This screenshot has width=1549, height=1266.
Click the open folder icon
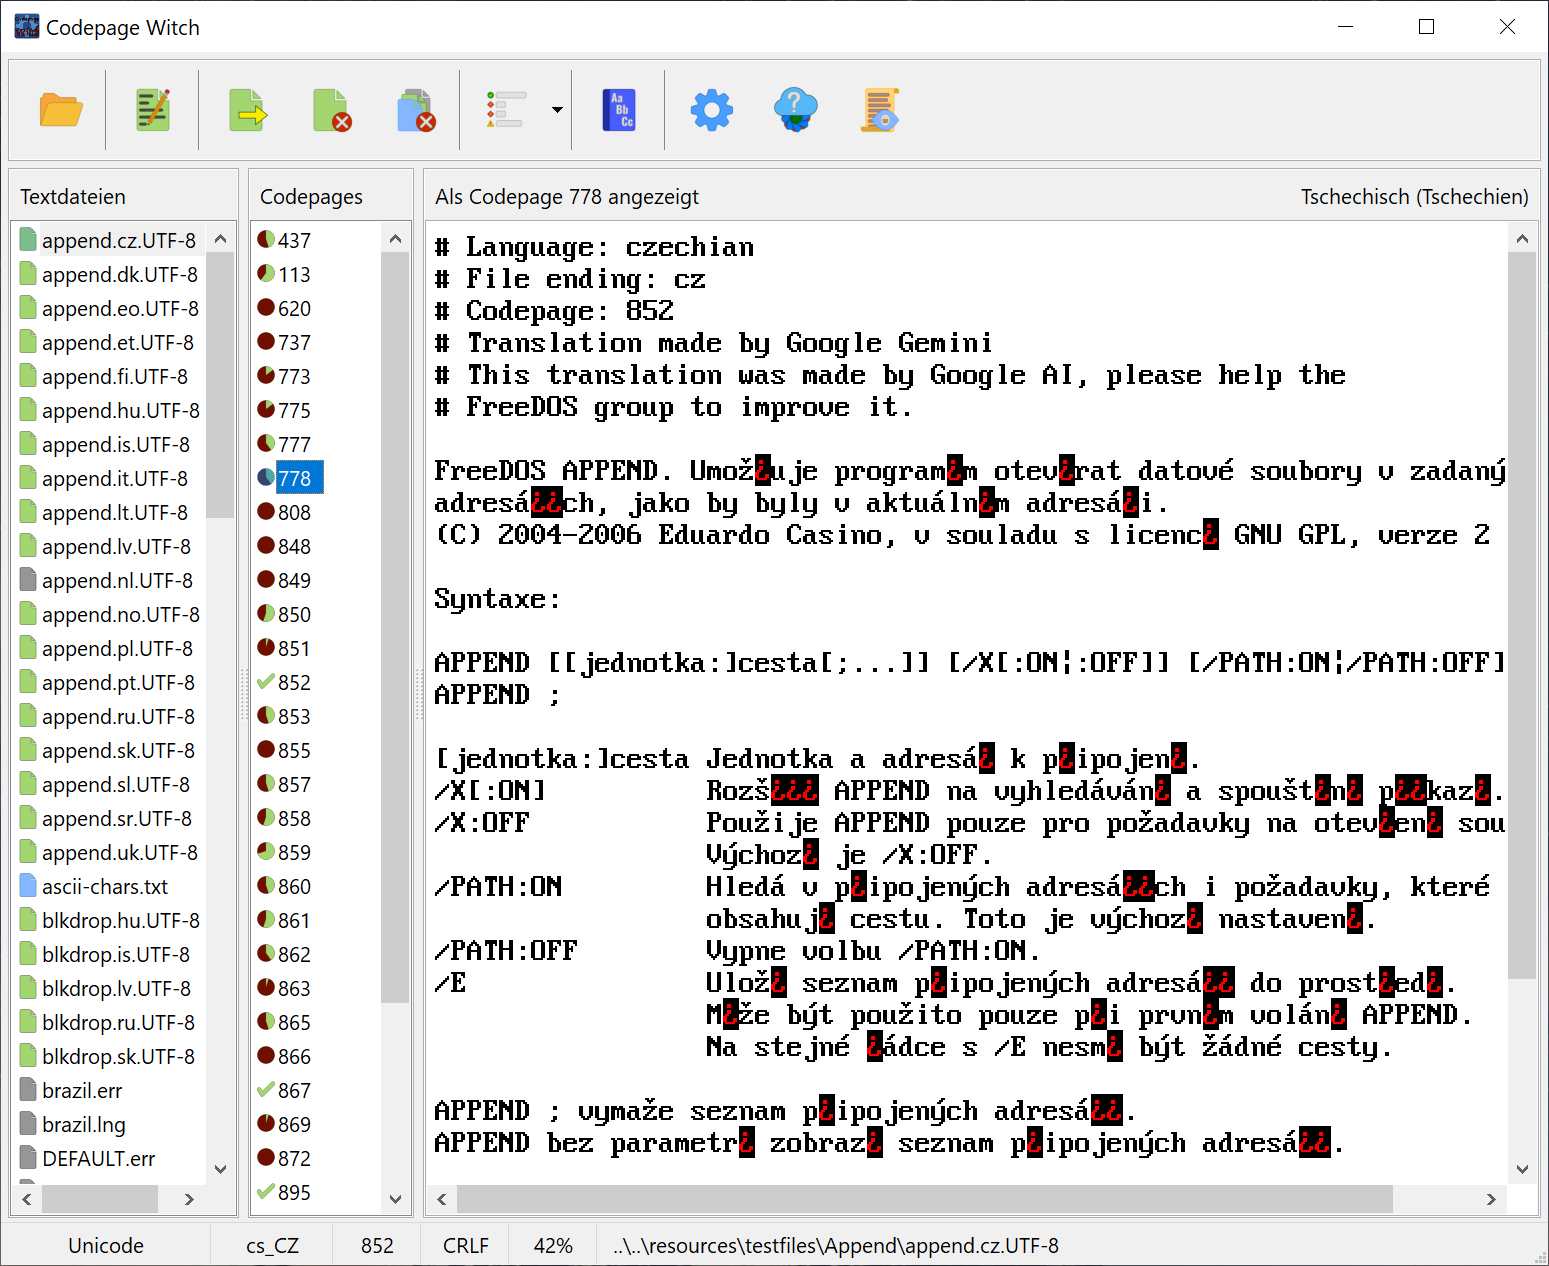[60, 110]
